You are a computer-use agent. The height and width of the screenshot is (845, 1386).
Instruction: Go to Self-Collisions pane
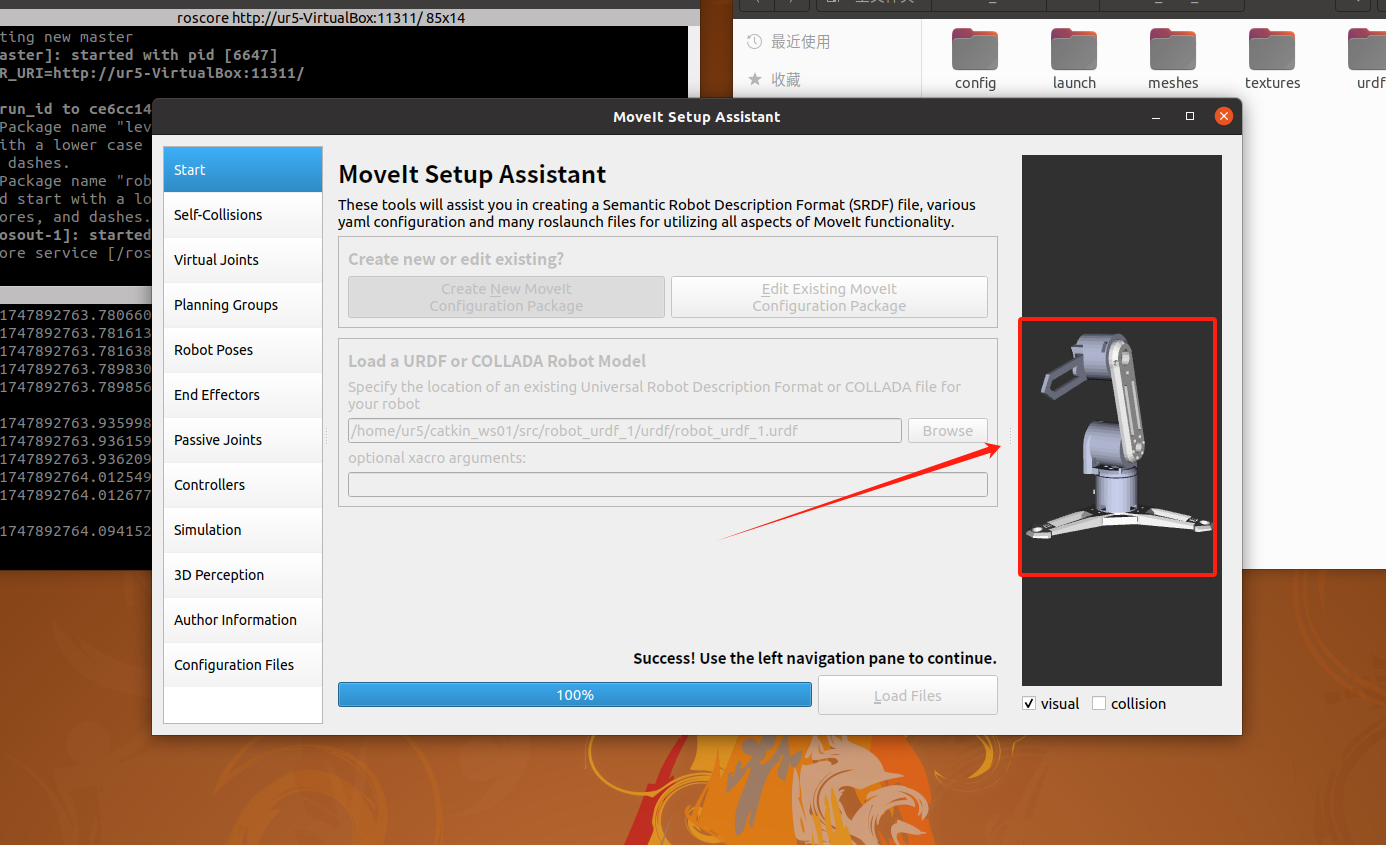243,215
